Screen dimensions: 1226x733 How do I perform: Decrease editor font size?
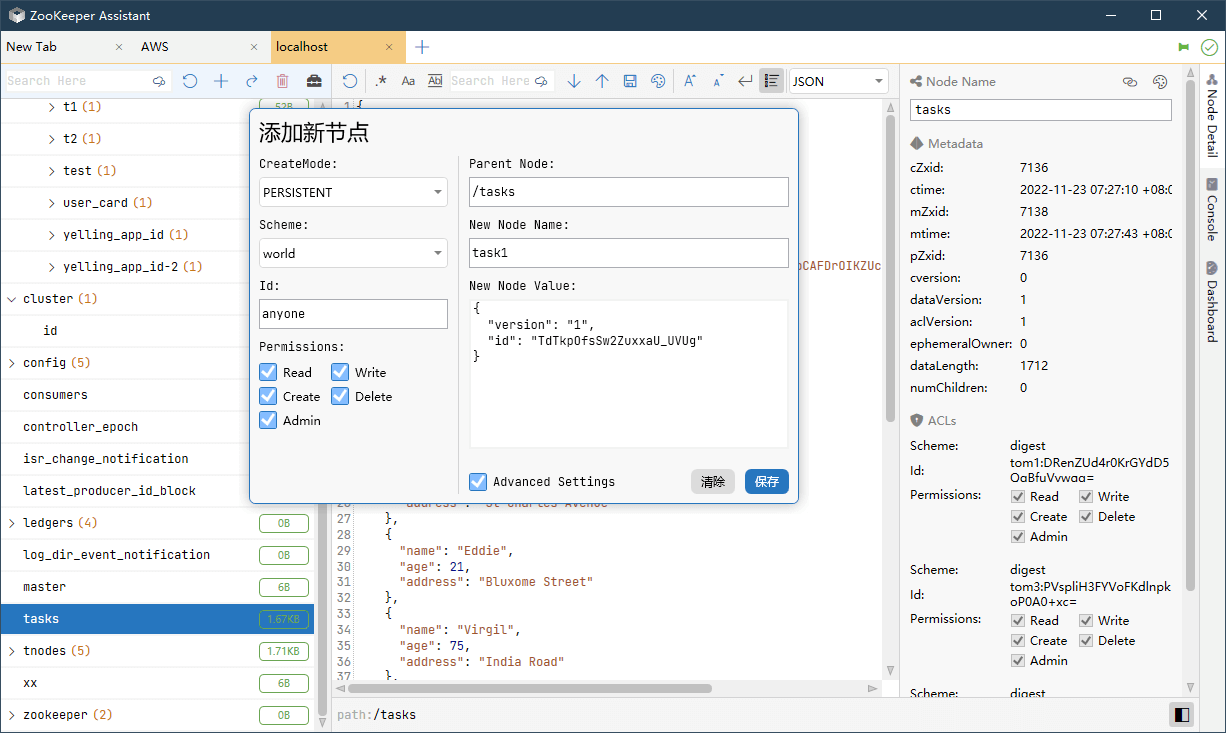pyautogui.click(x=718, y=81)
